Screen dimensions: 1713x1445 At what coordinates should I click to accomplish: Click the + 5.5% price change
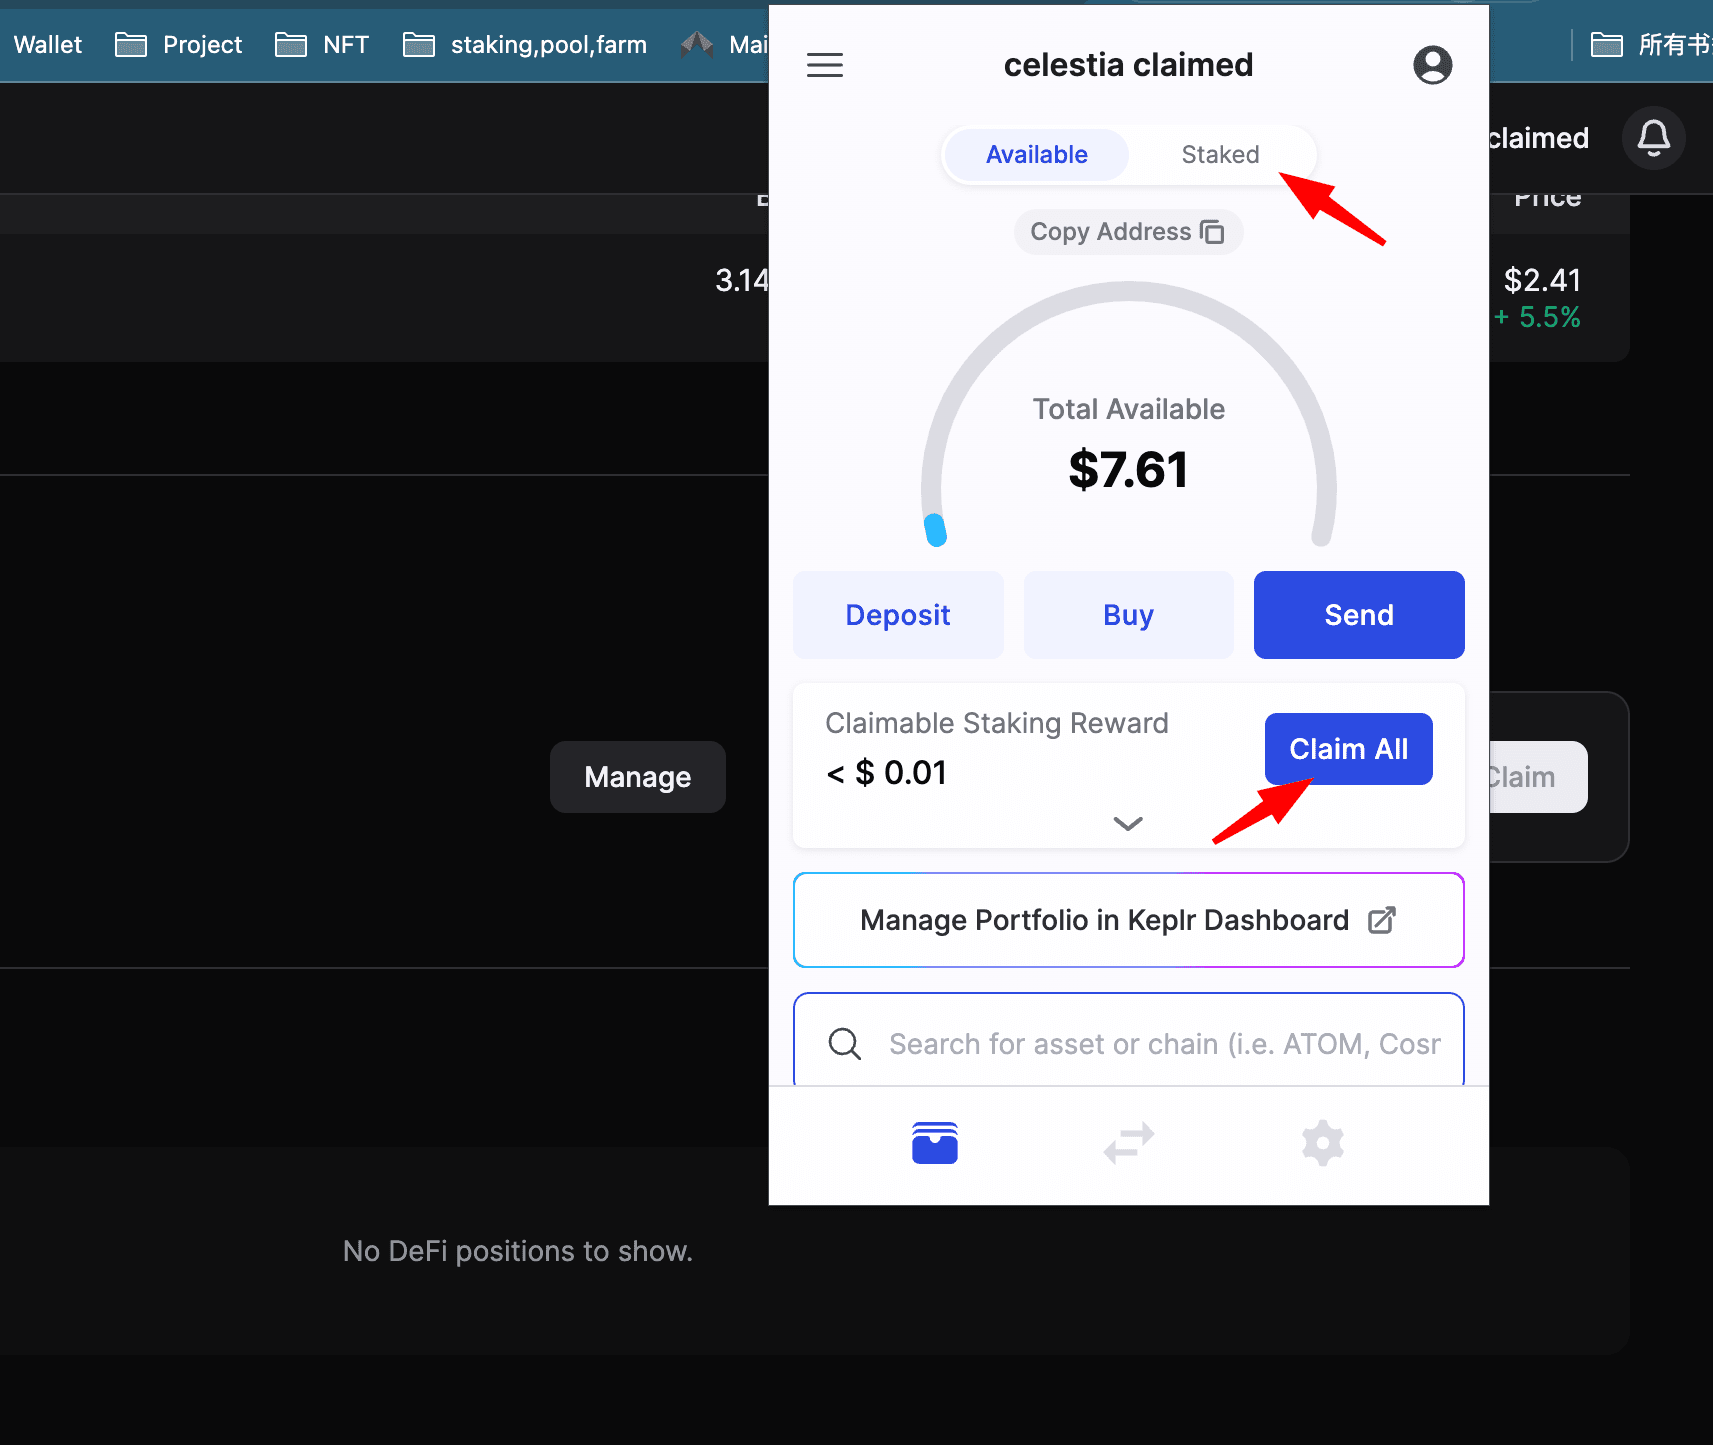[1538, 318]
